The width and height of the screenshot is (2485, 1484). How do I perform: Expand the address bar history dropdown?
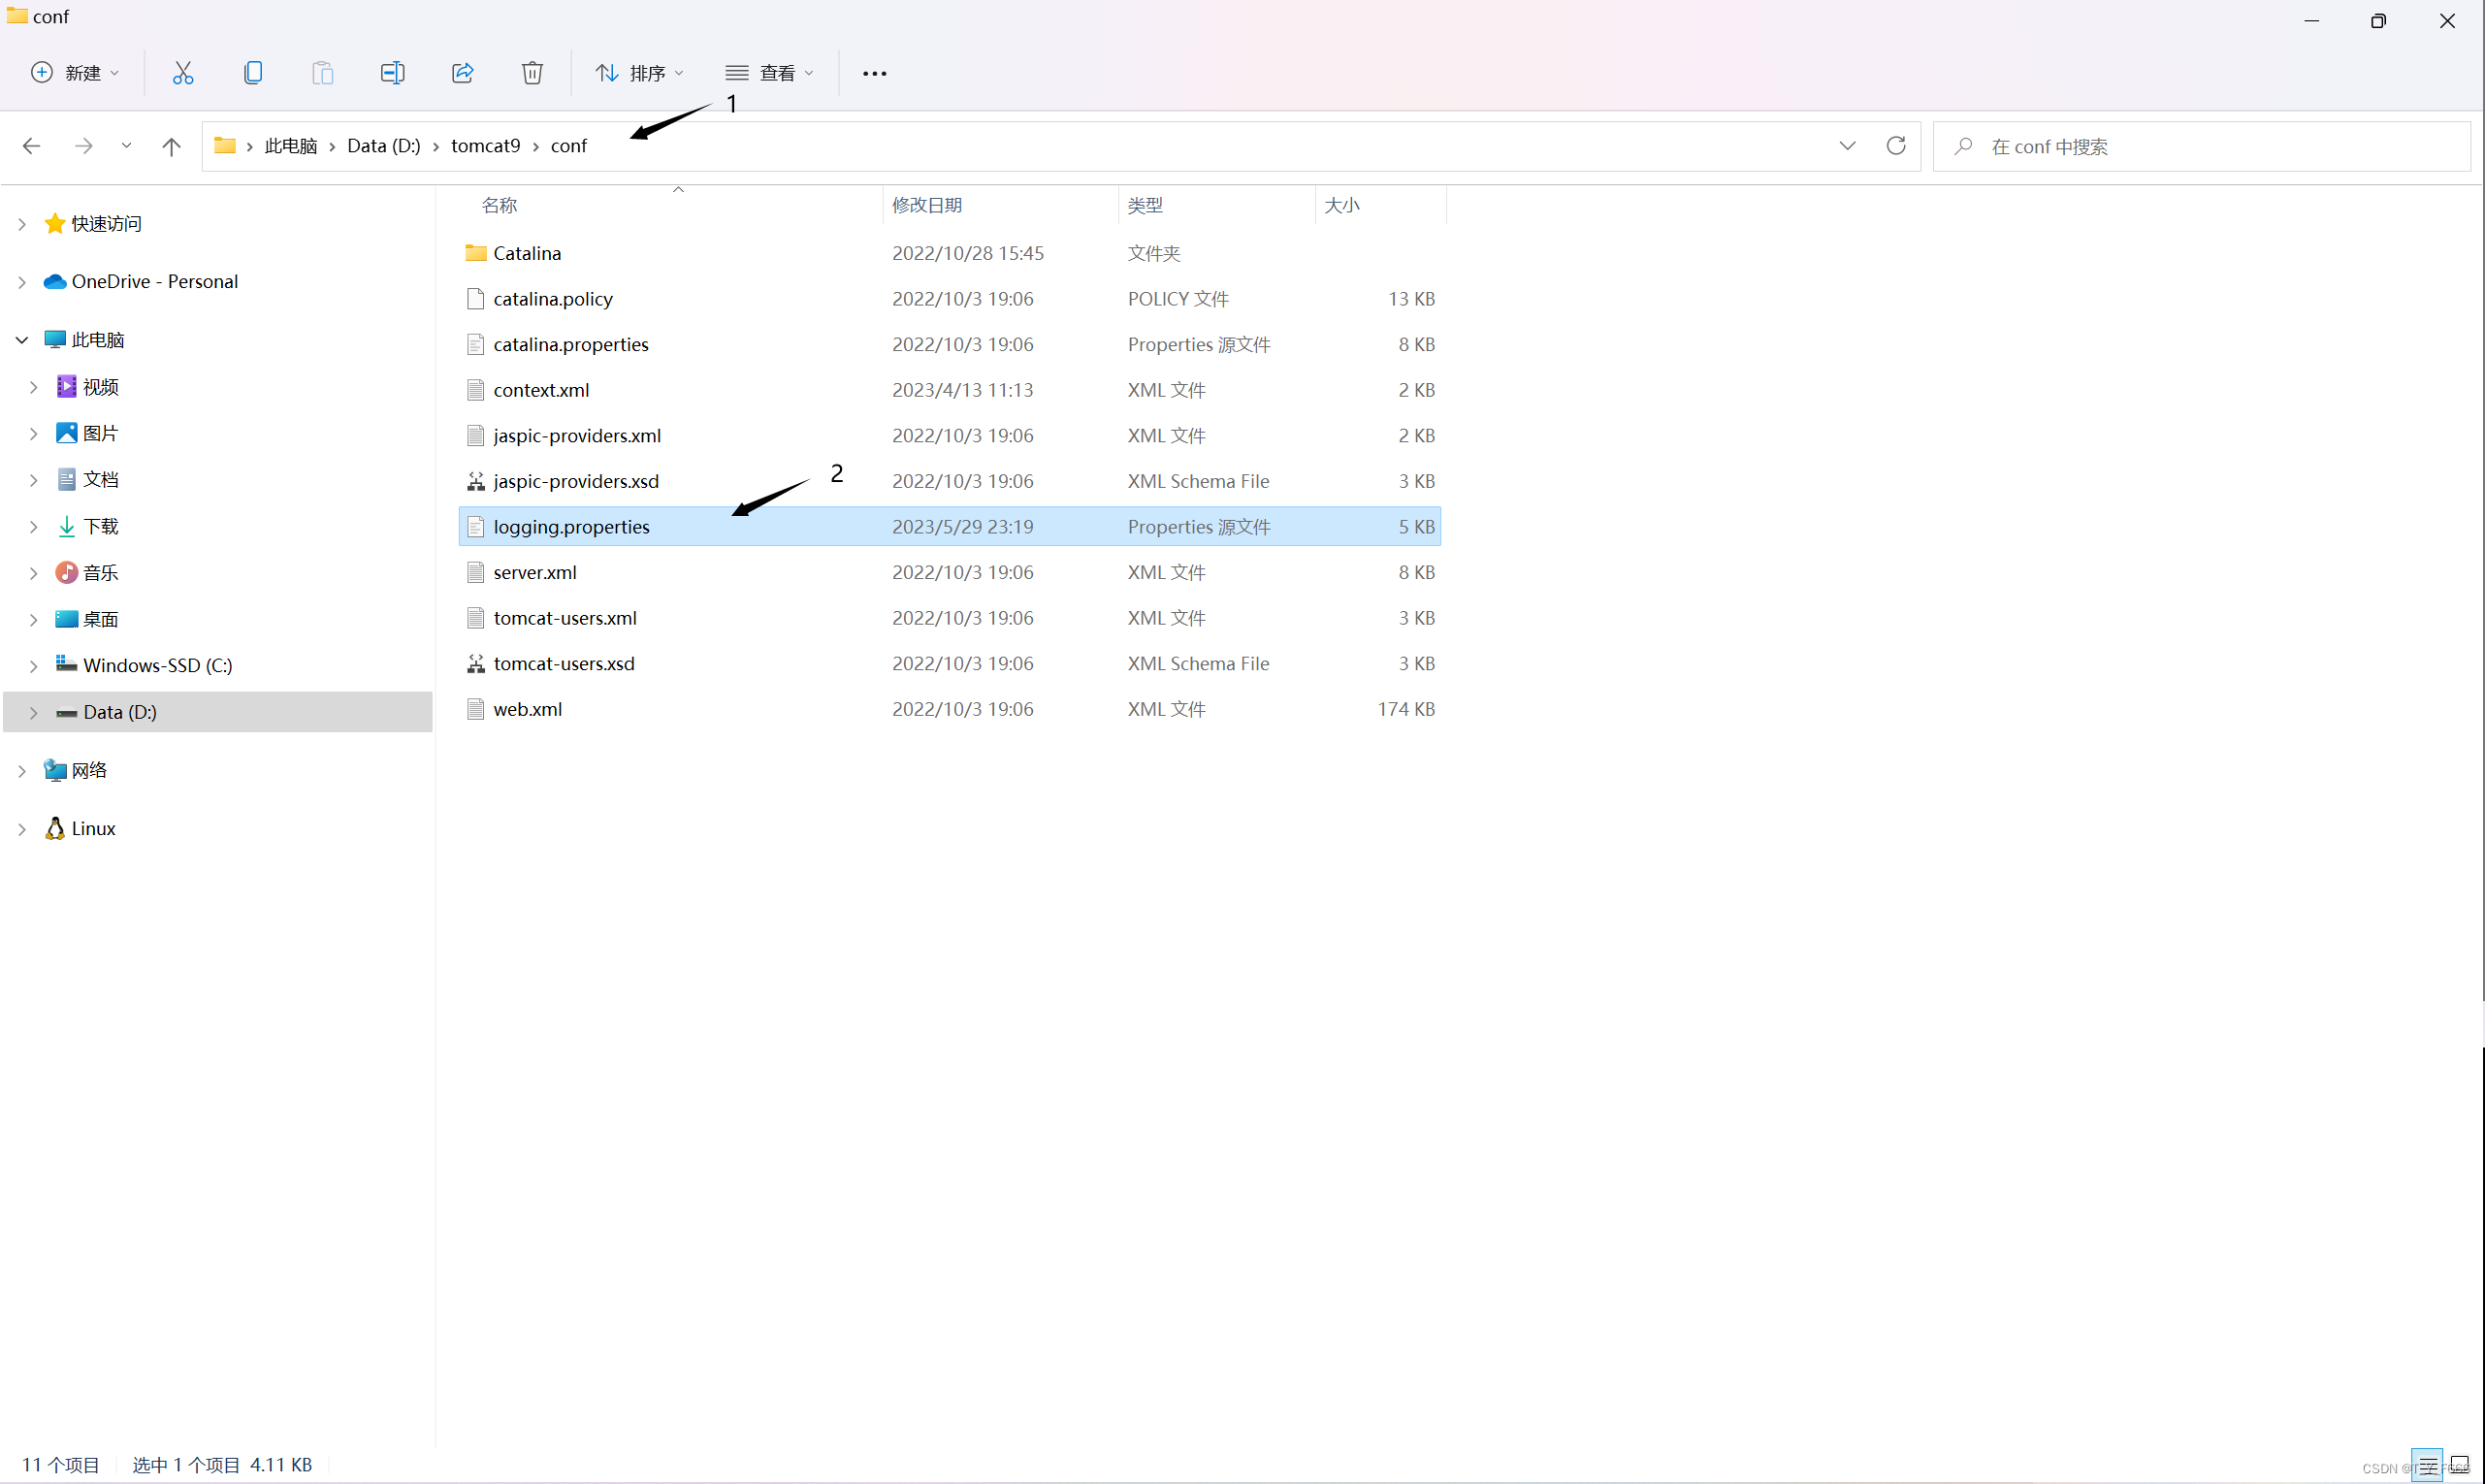click(x=1847, y=146)
